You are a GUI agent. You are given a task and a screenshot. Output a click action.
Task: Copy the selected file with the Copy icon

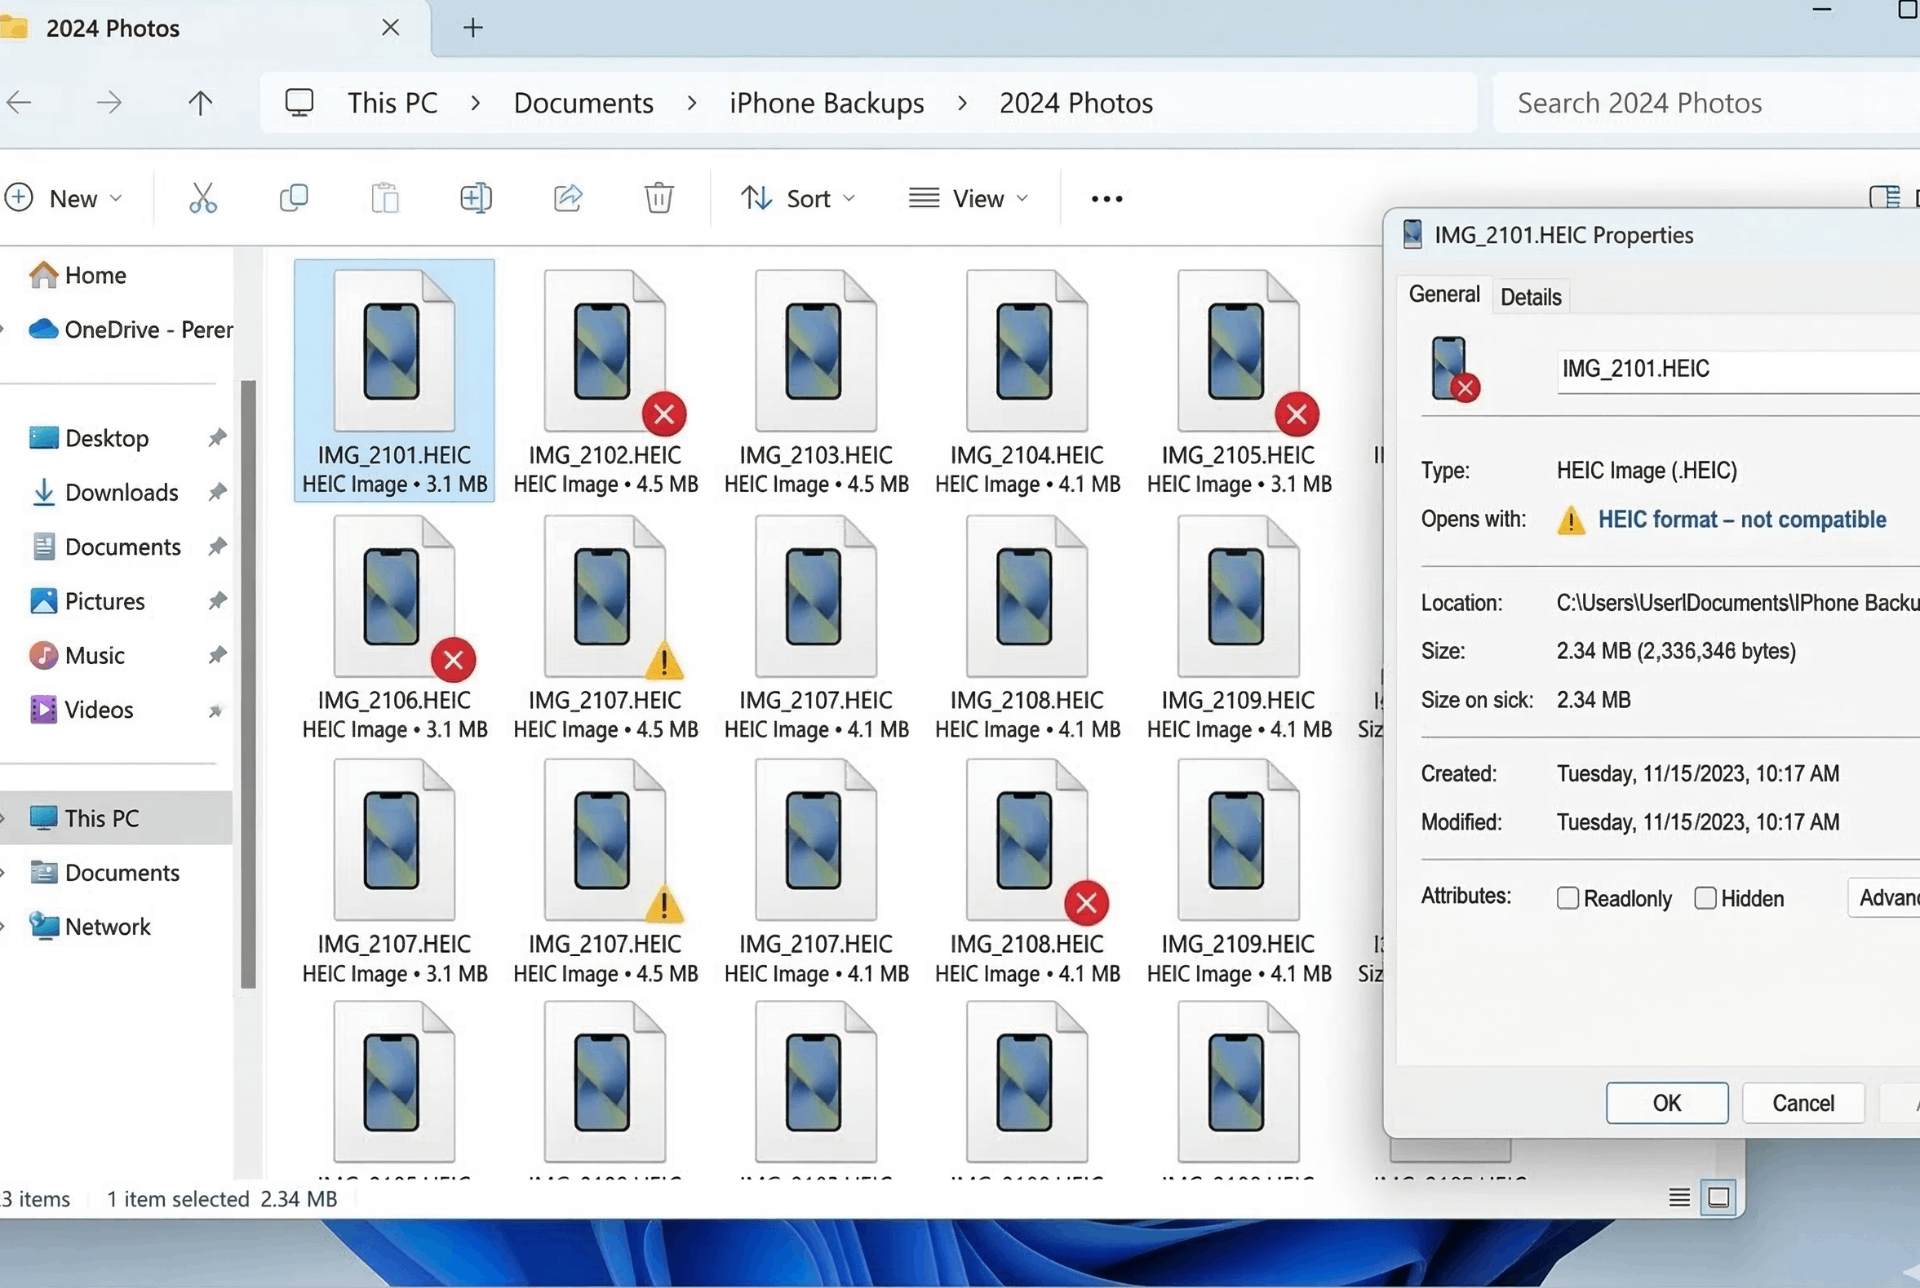(294, 197)
